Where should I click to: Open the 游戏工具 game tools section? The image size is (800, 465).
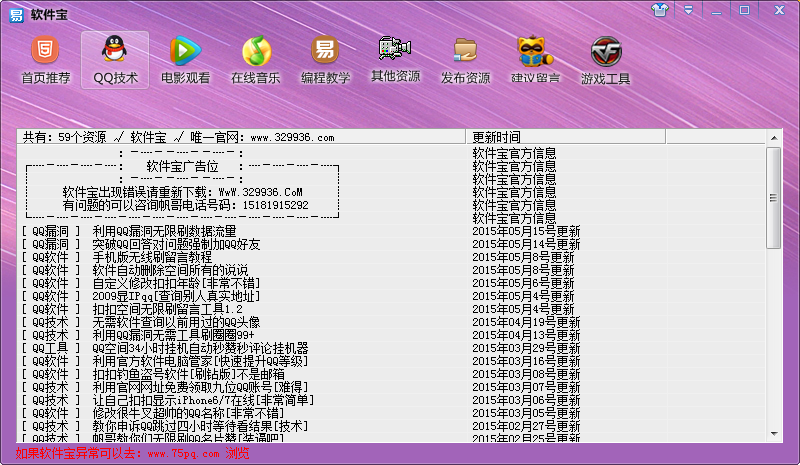coord(606,60)
